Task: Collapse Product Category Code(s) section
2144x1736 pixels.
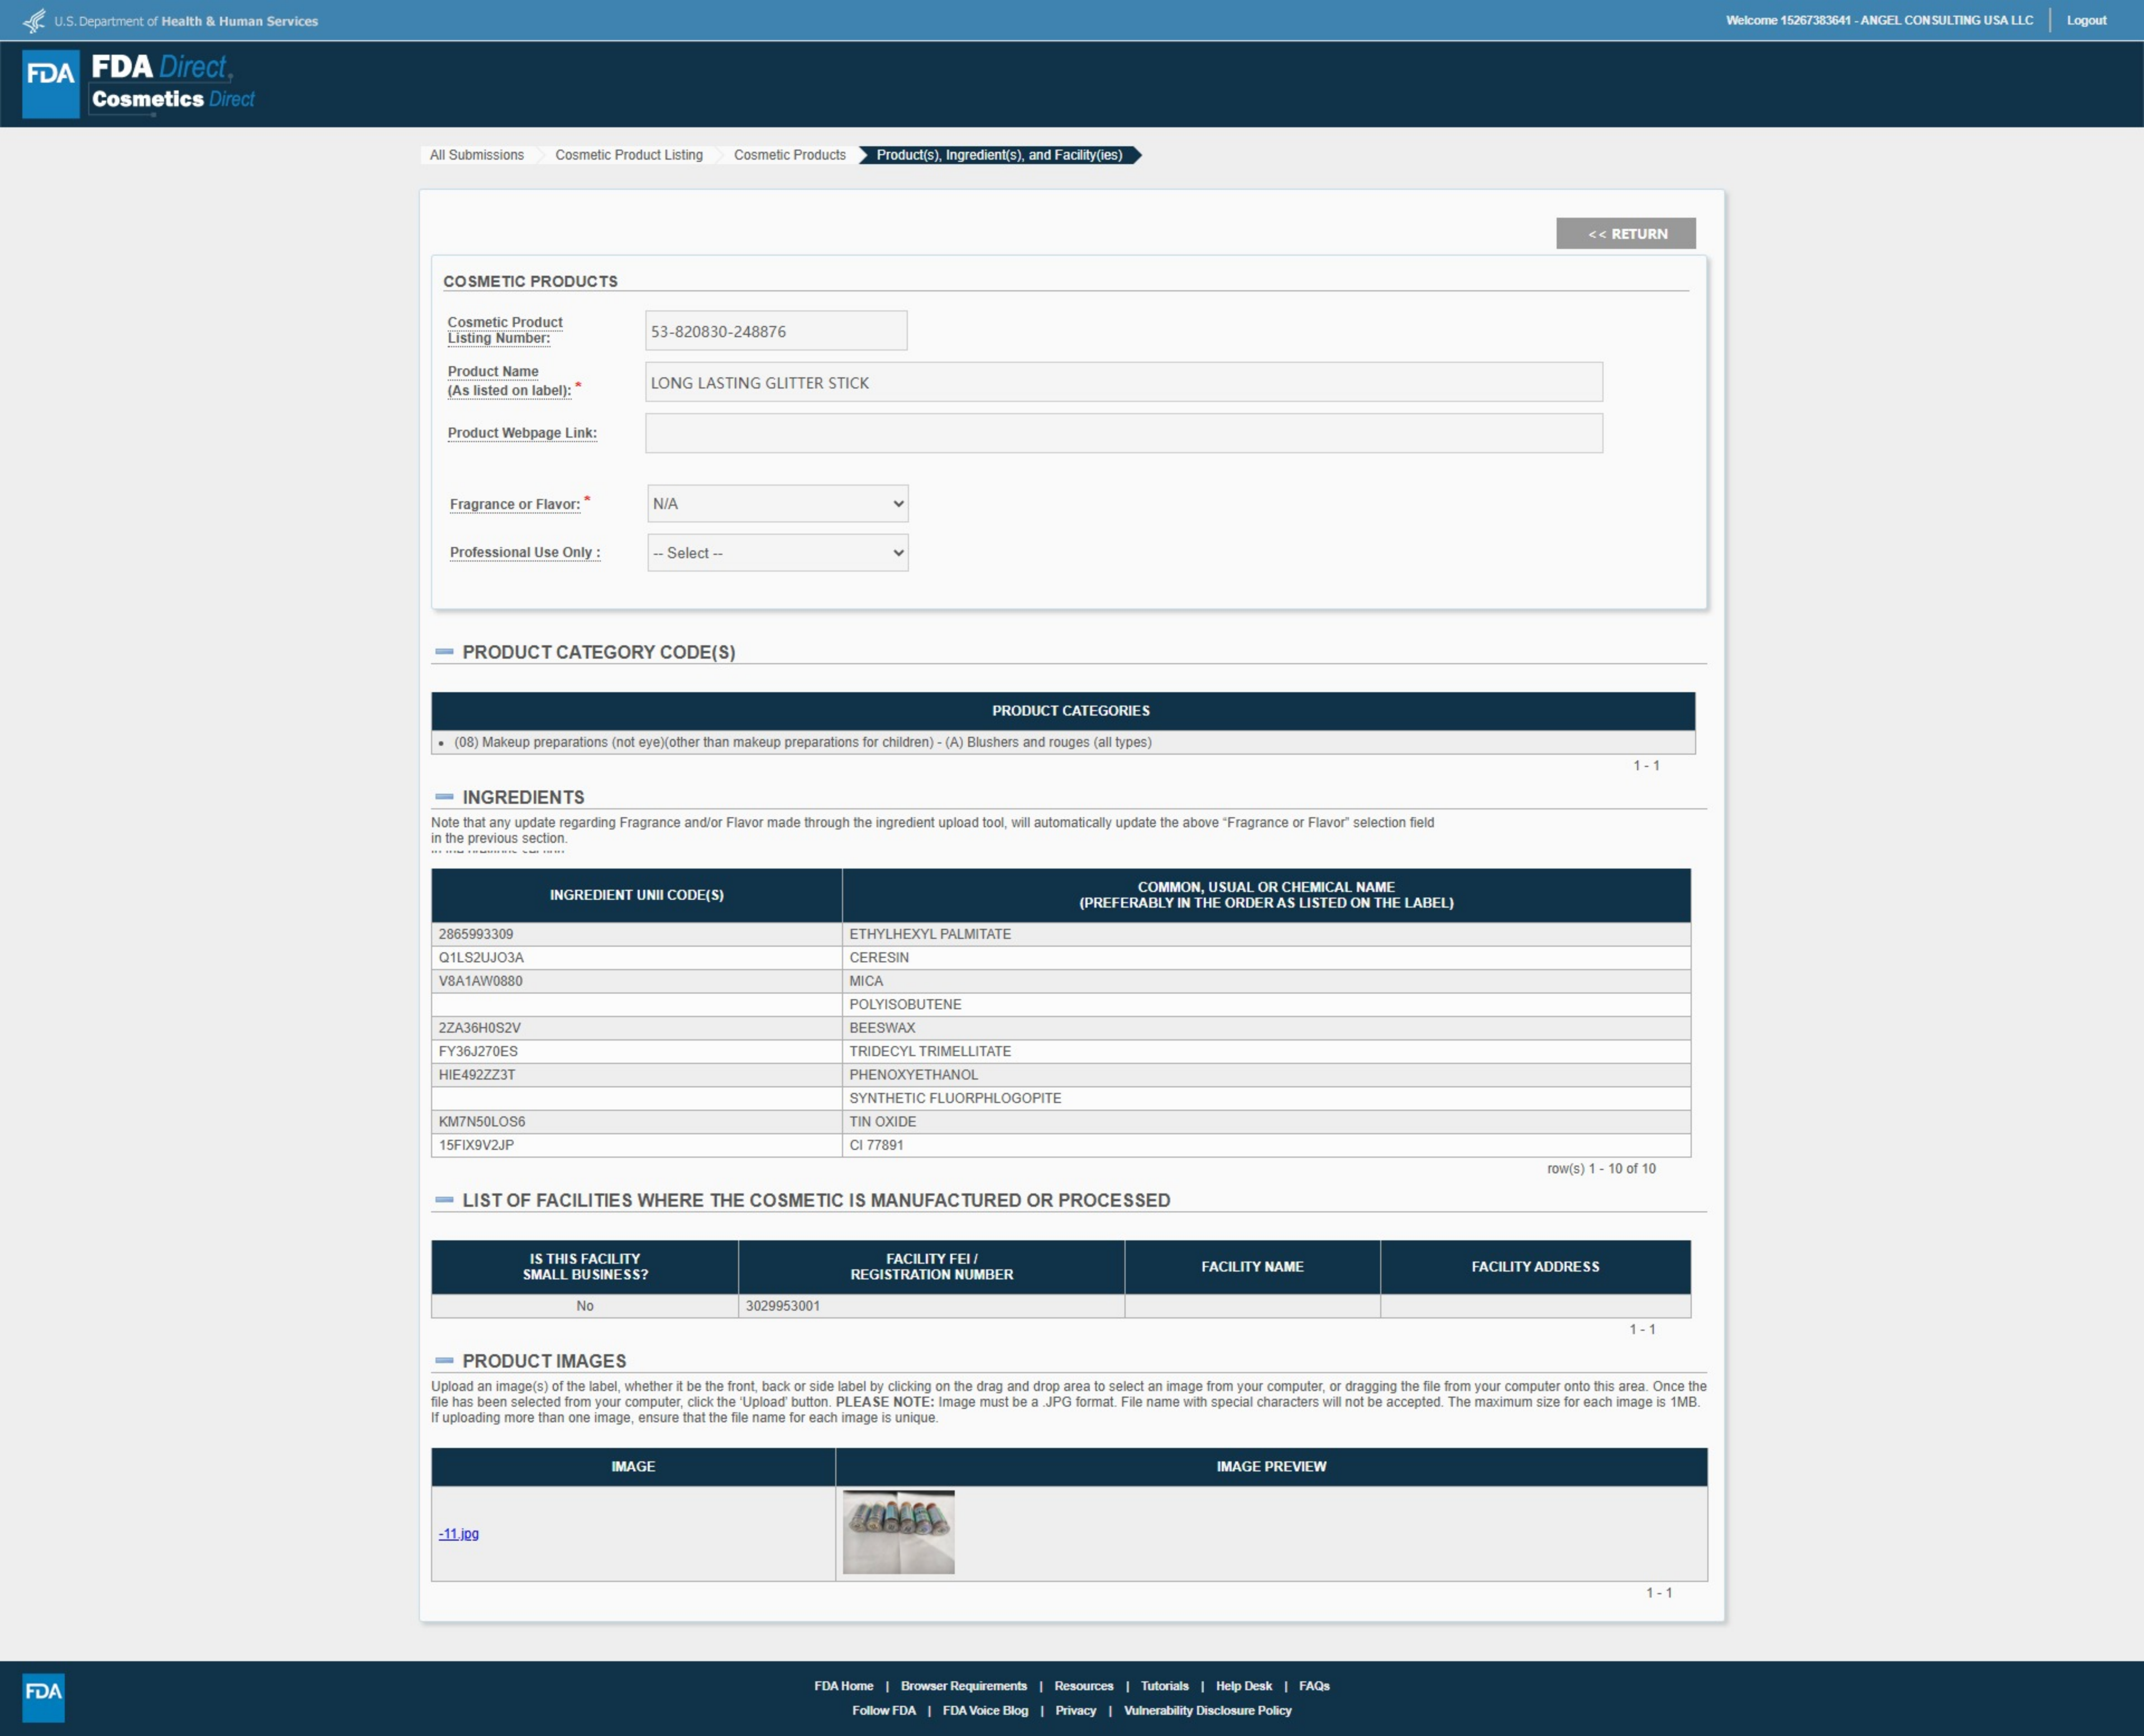Action: (444, 652)
